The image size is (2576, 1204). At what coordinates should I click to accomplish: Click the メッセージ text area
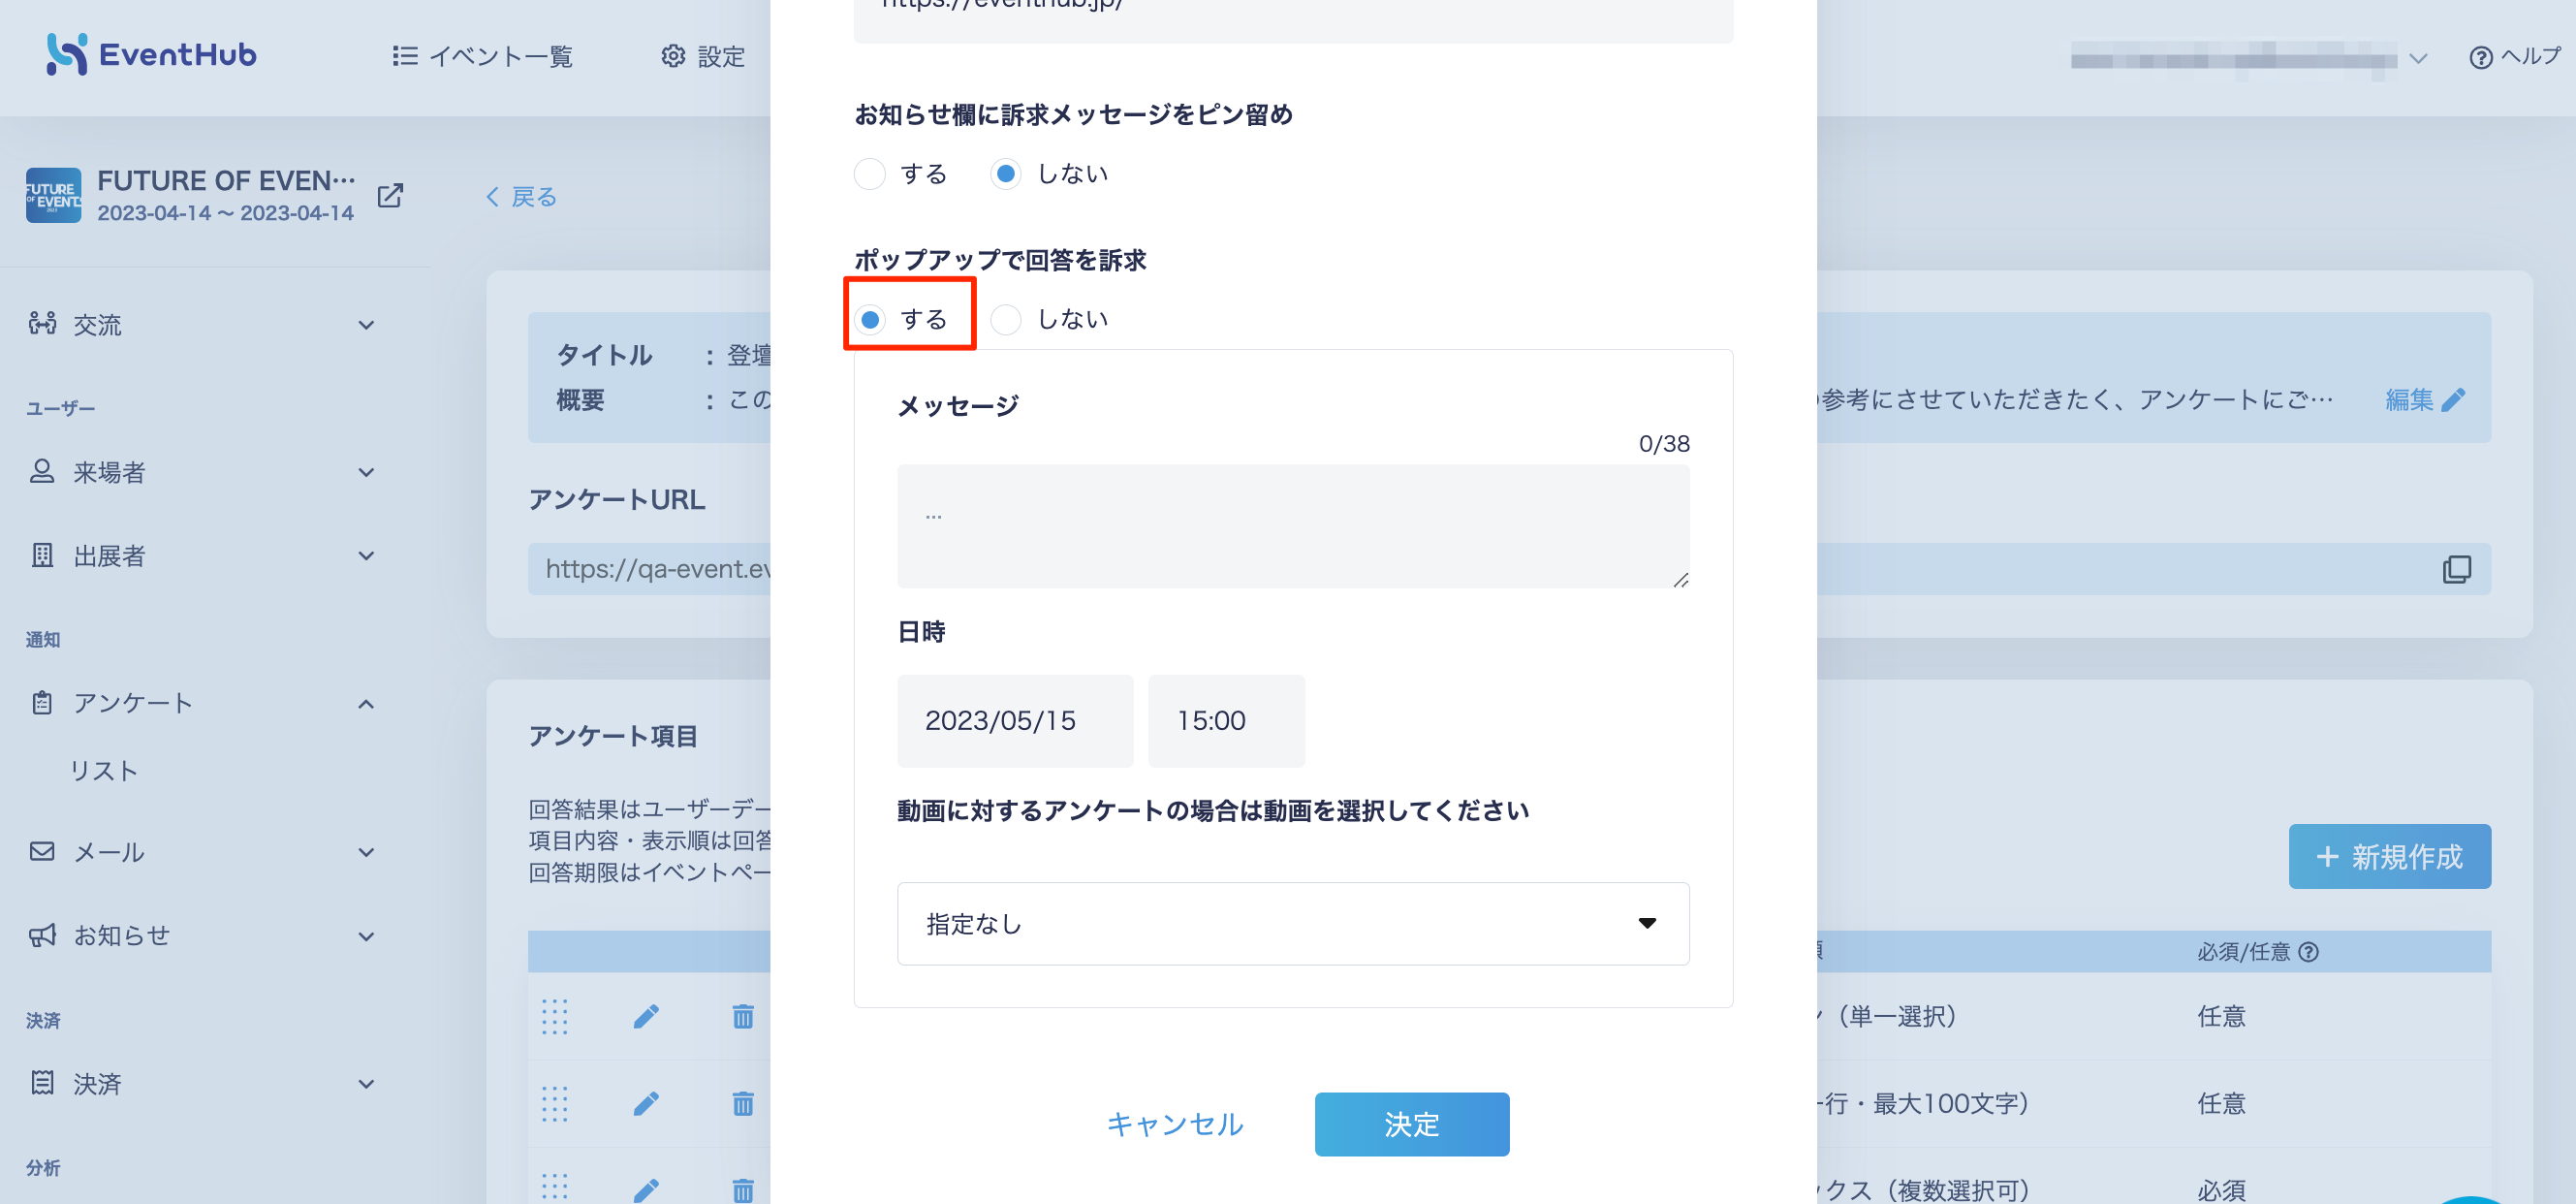click(1293, 526)
